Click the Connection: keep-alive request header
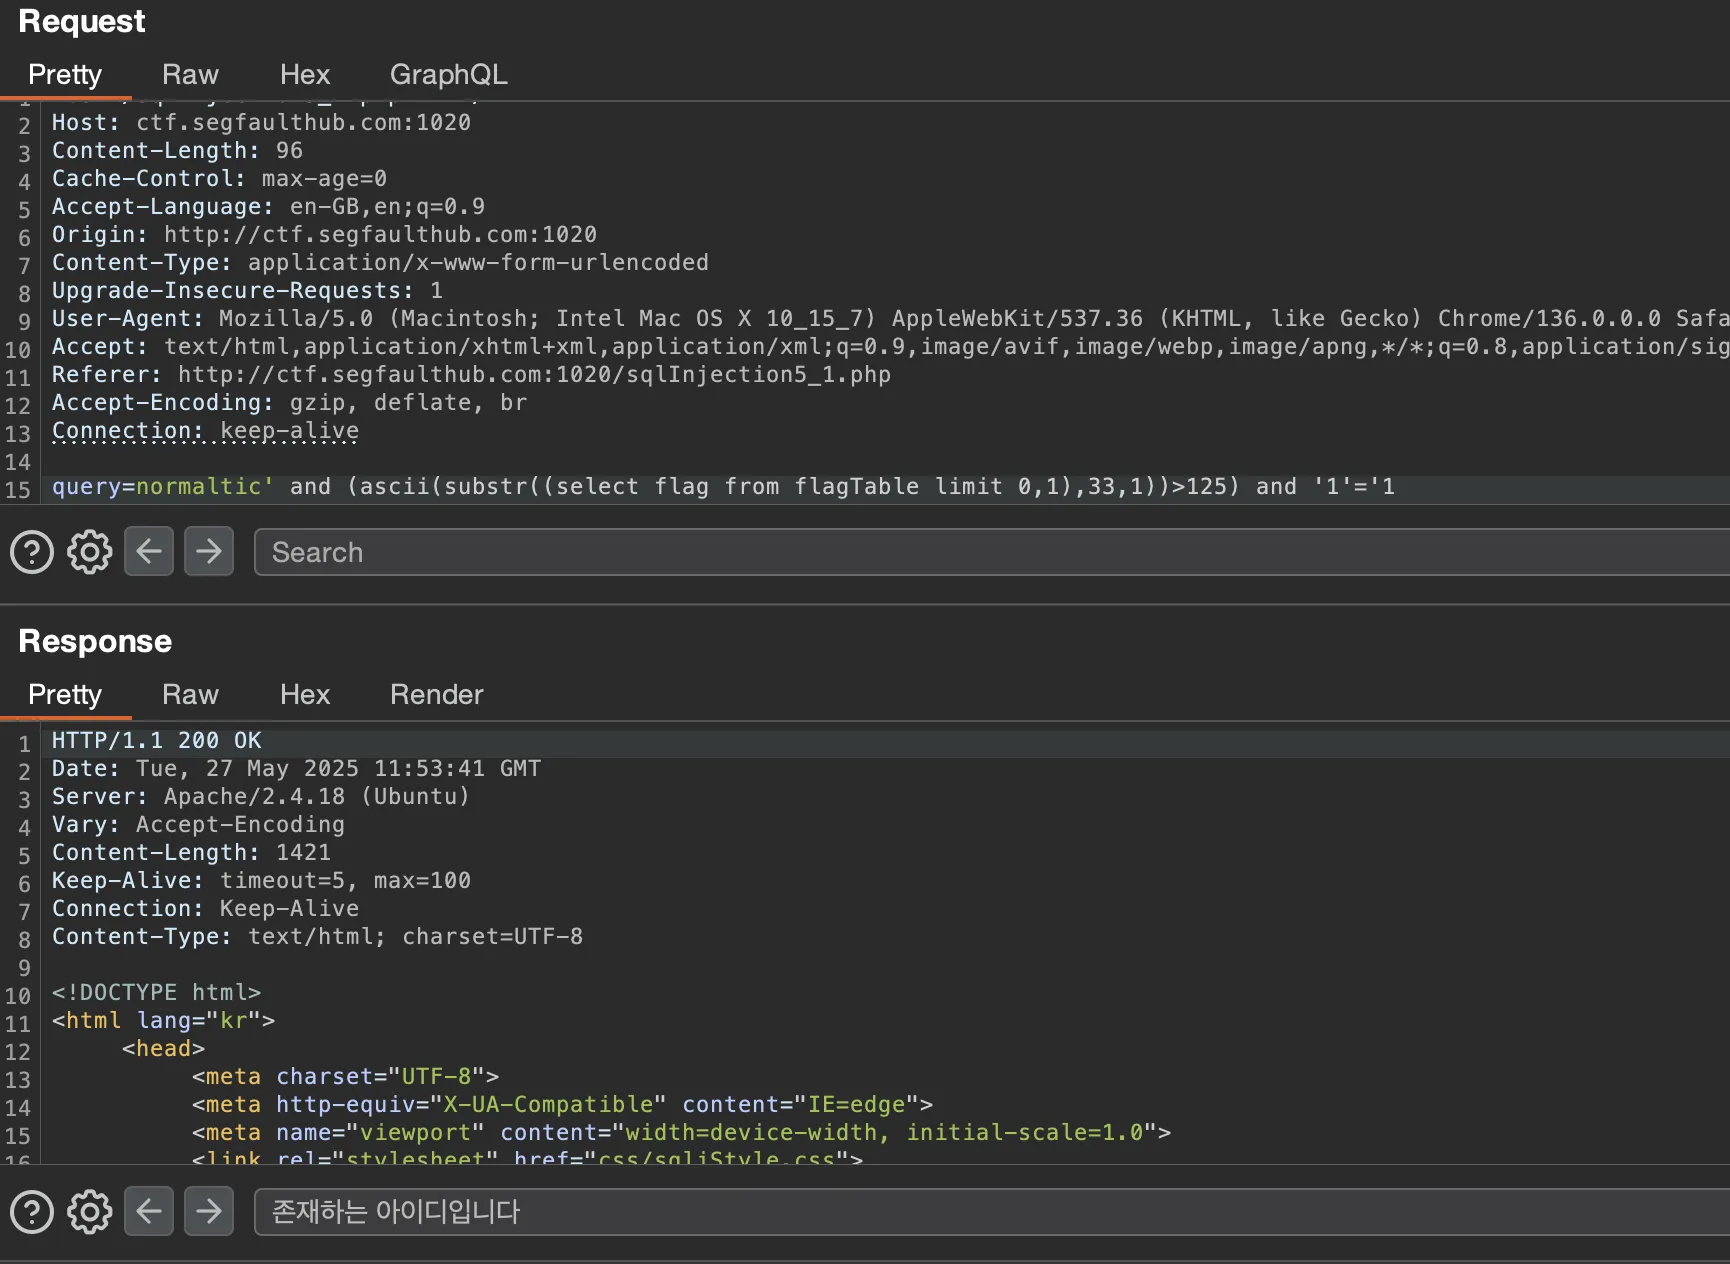Viewport: 1730px width, 1264px height. [205, 430]
